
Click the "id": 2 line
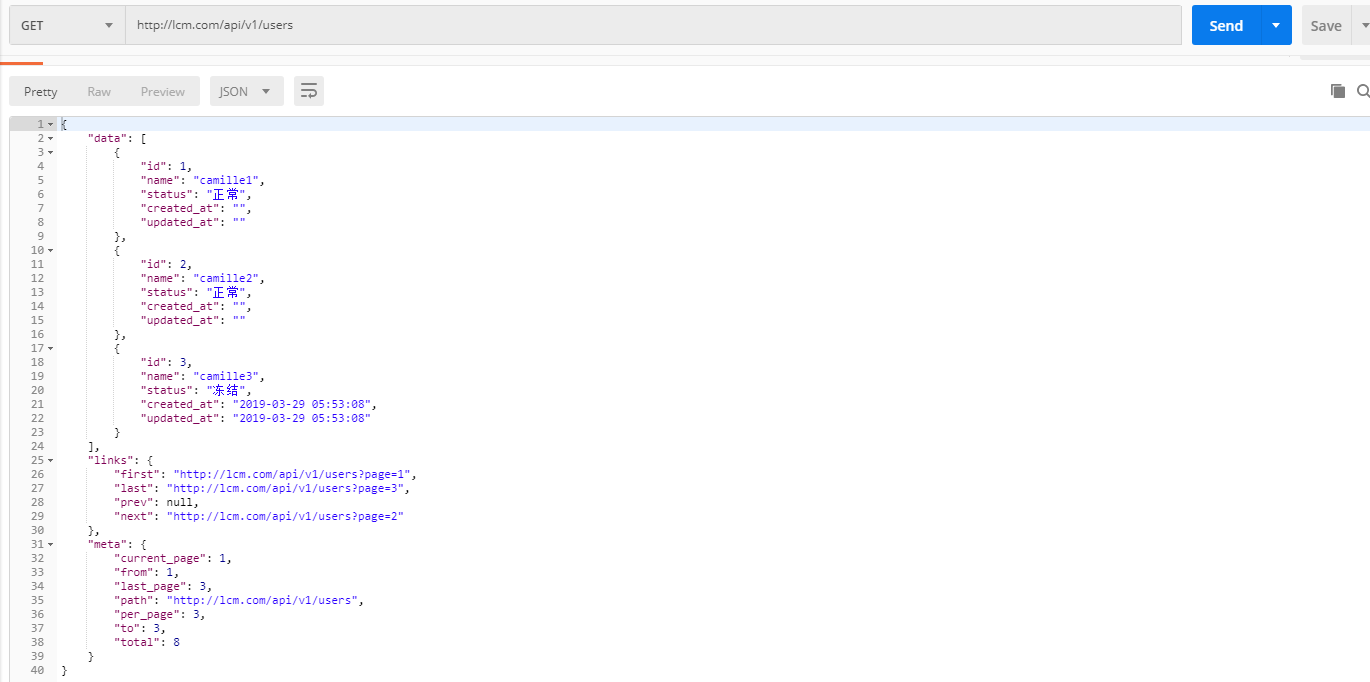point(166,264)
